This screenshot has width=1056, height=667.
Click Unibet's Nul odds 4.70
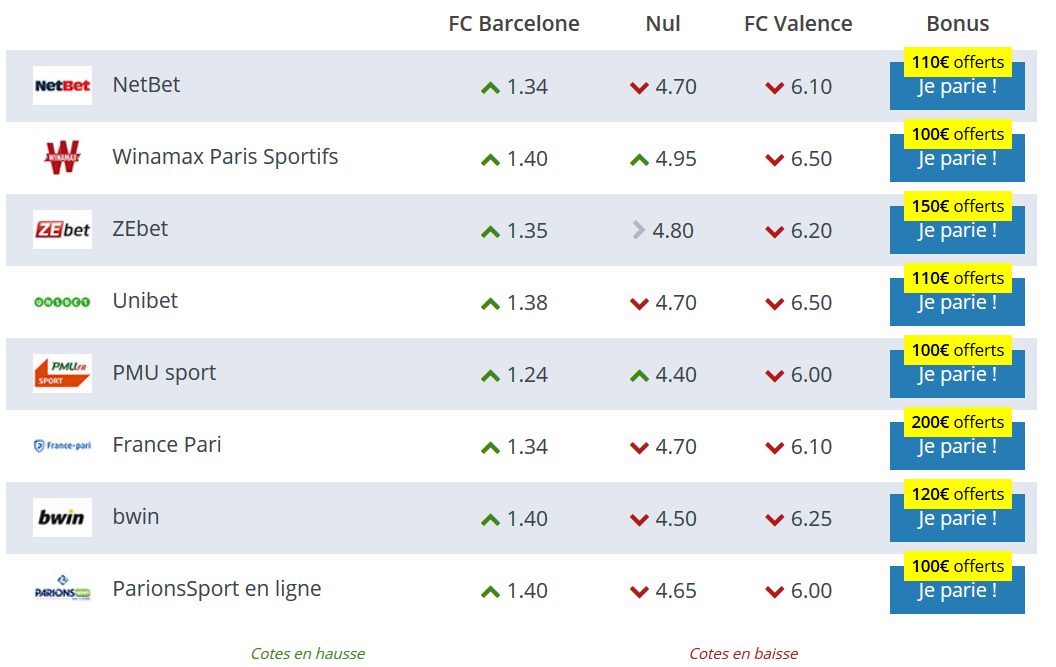(x=675, y=303)
